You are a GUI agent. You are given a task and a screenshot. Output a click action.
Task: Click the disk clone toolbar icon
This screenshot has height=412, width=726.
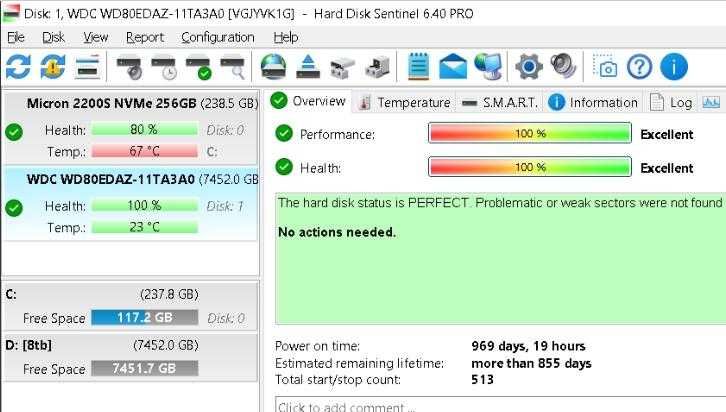tap(342, 68)
